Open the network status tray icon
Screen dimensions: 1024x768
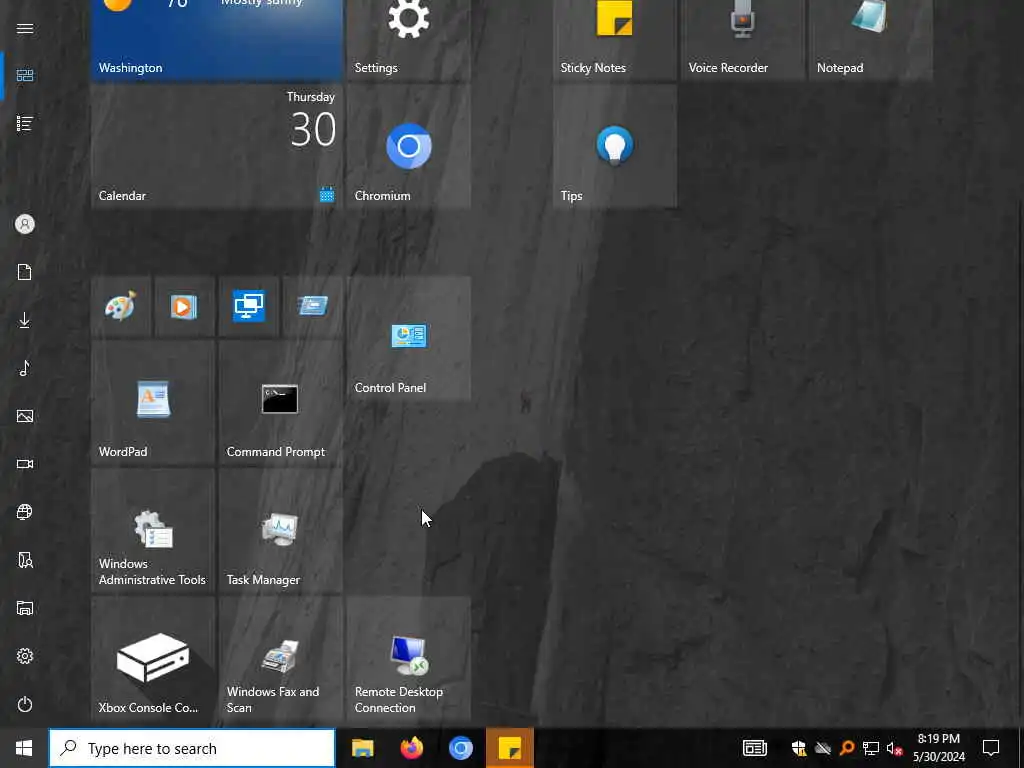[x=871, y=748]
